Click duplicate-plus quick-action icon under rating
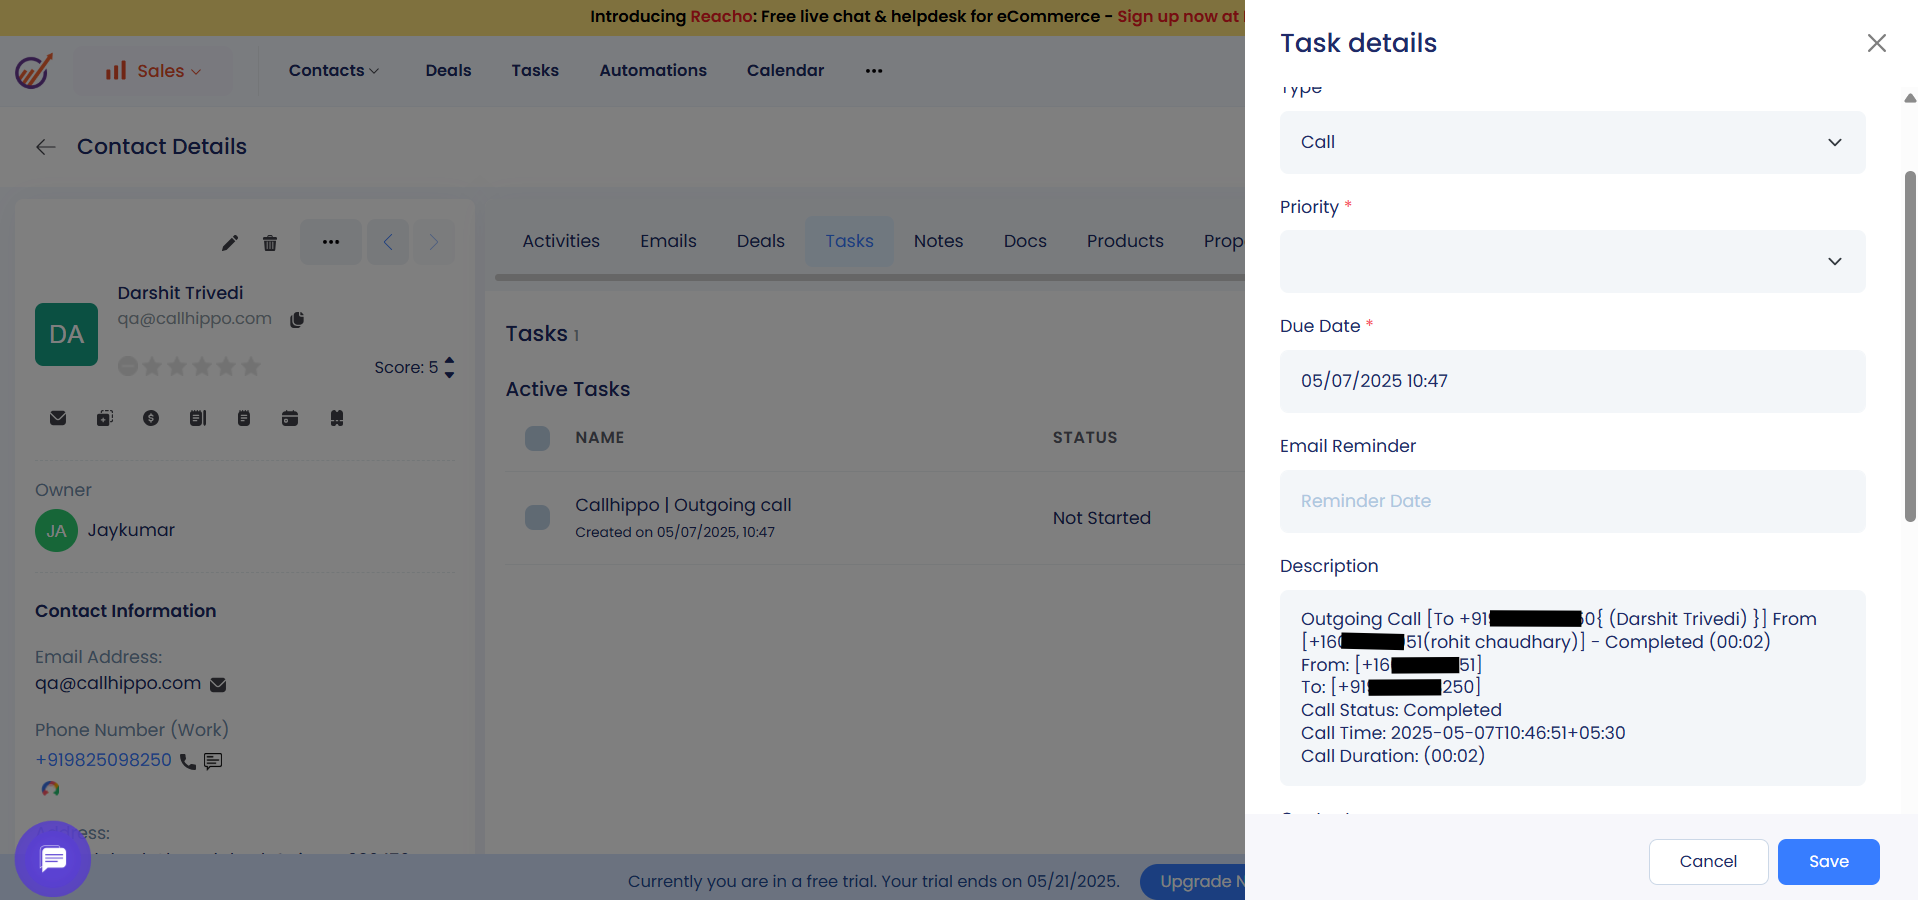 (105, 418)
